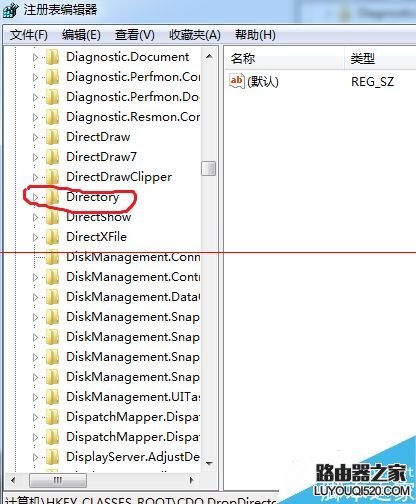Expand the Directory key

35,197
